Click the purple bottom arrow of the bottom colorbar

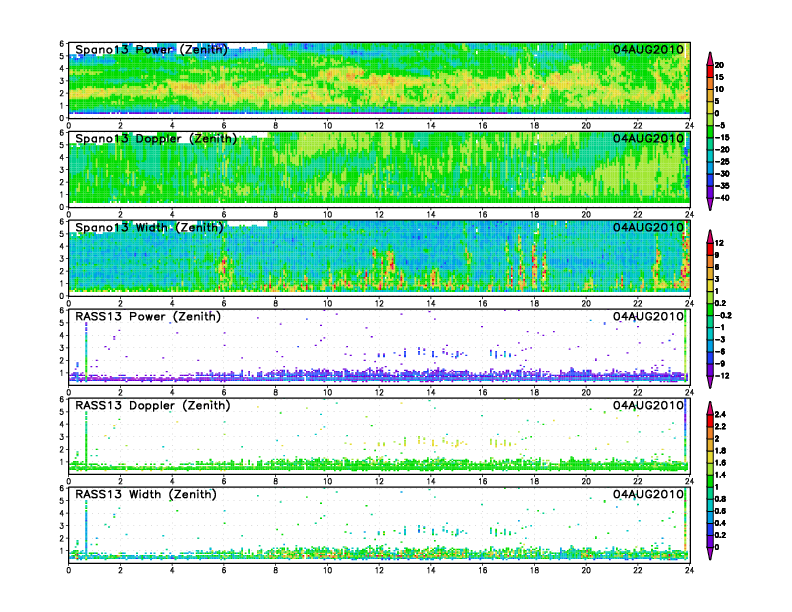click(x=710, y=553)
